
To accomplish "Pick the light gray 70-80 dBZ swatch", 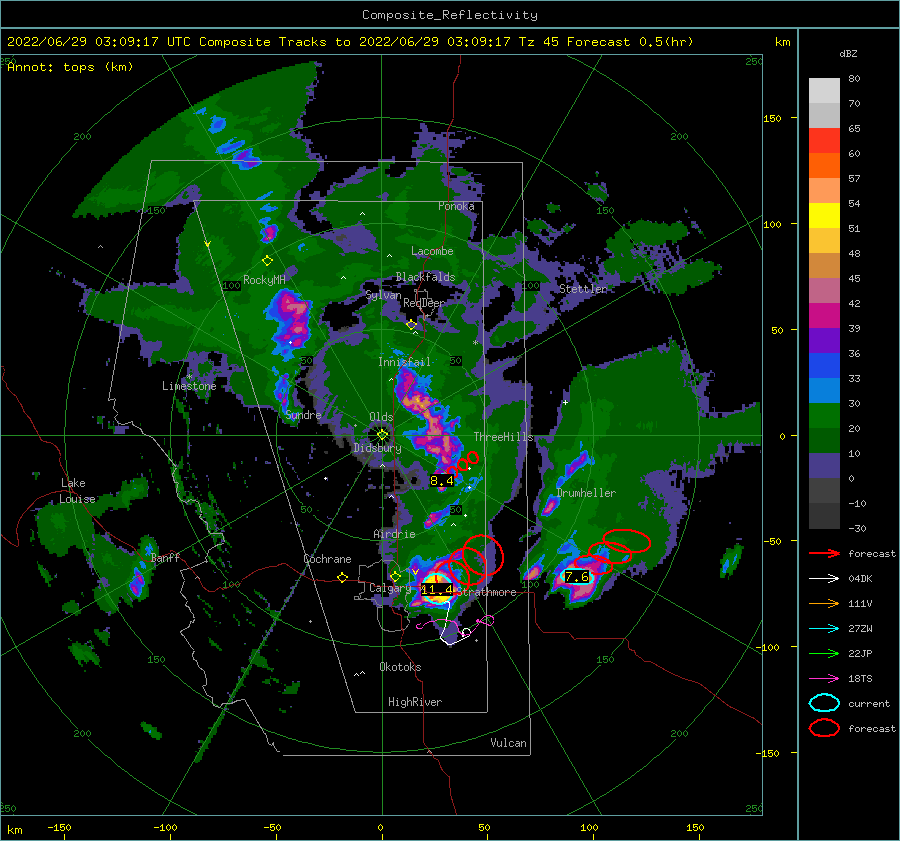I will (x=824, y=91).
